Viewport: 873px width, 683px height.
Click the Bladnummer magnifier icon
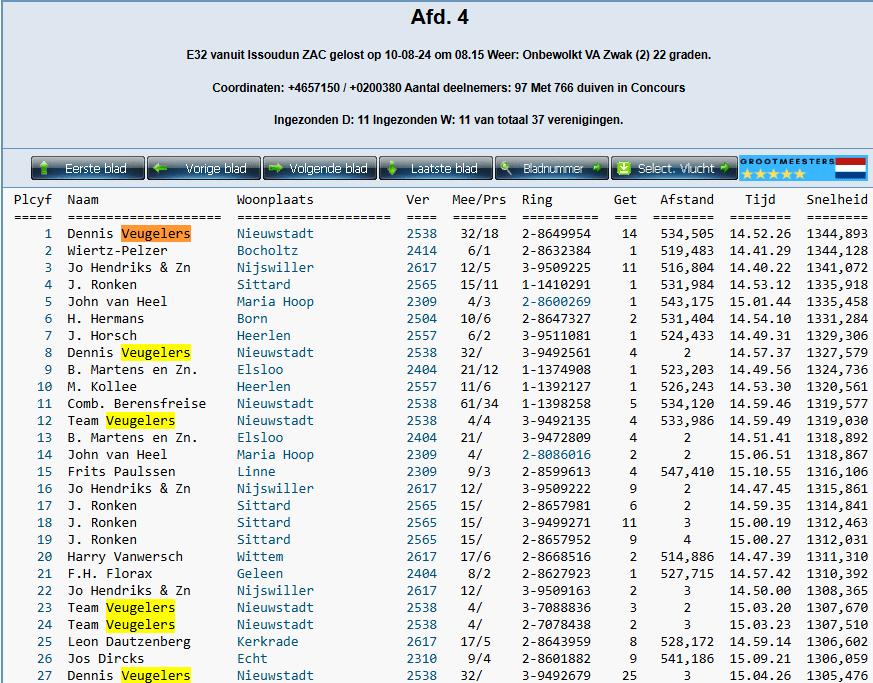[x=509, y=169]
